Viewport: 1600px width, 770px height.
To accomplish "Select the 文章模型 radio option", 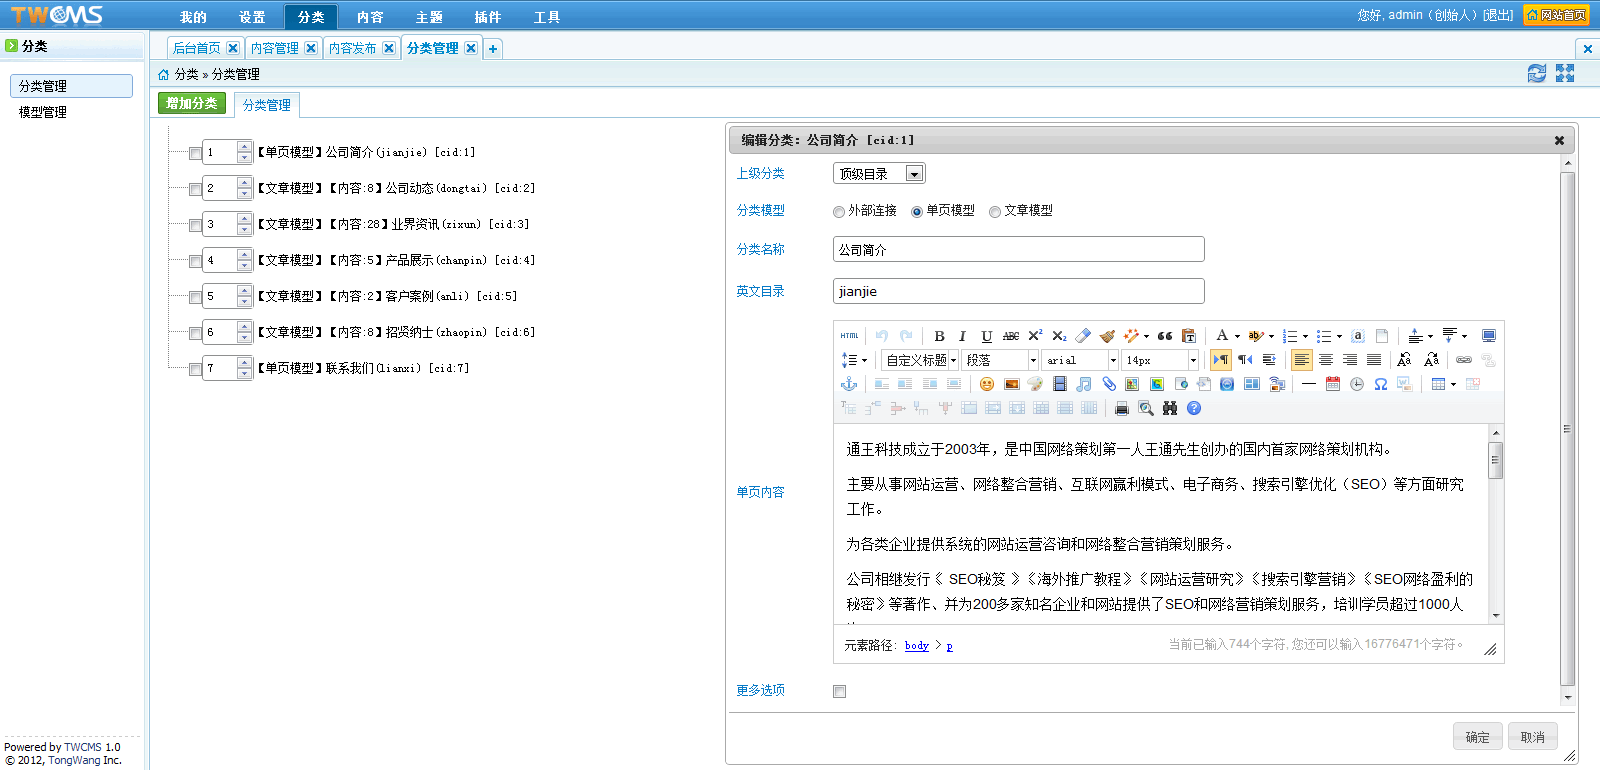I will (x=995, y=212).
